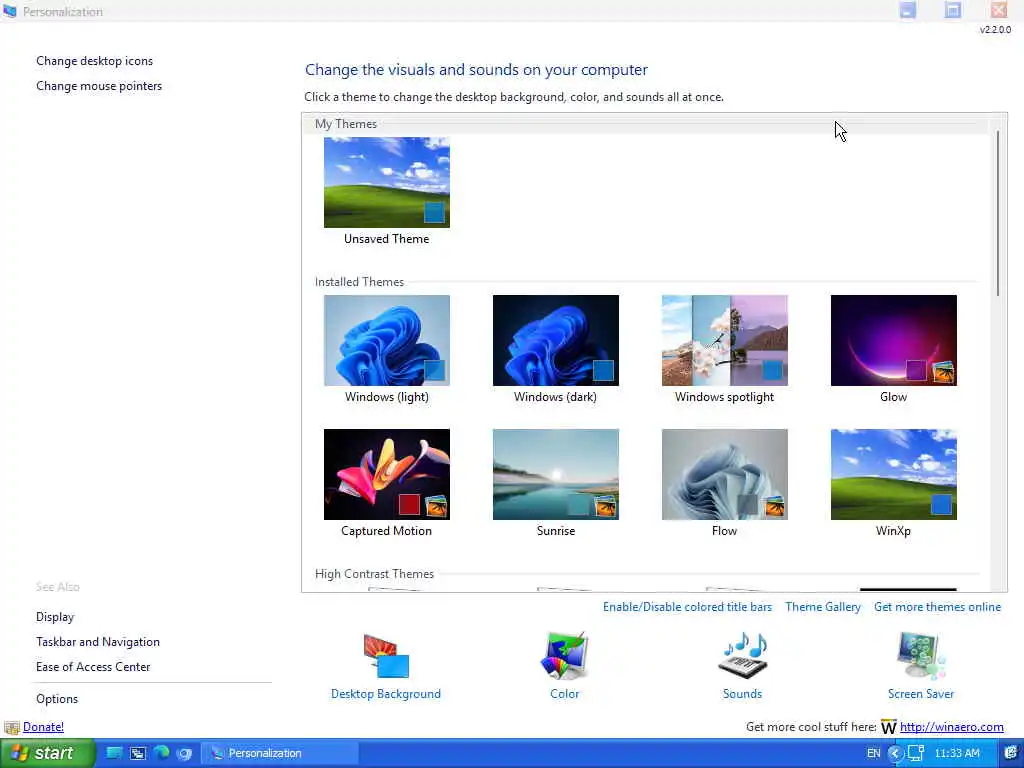
Task: Apply the Flow theme
Action: coord(725,474)
